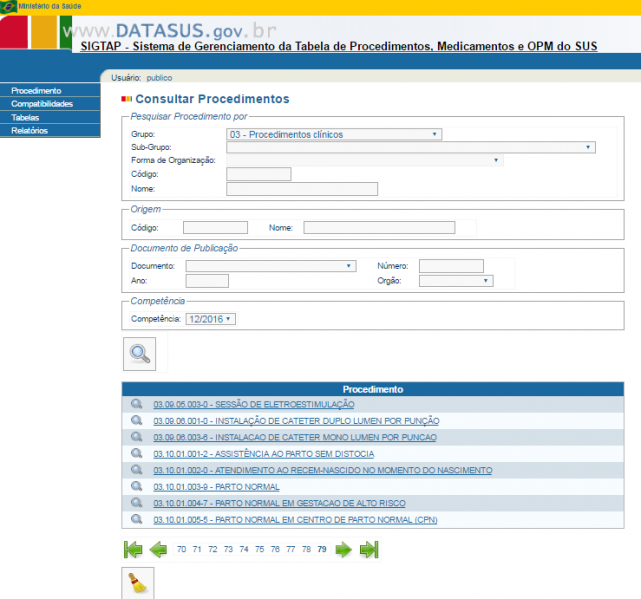Select current results page 79
The width and height of the screenshot is (641, 599).
322,549
